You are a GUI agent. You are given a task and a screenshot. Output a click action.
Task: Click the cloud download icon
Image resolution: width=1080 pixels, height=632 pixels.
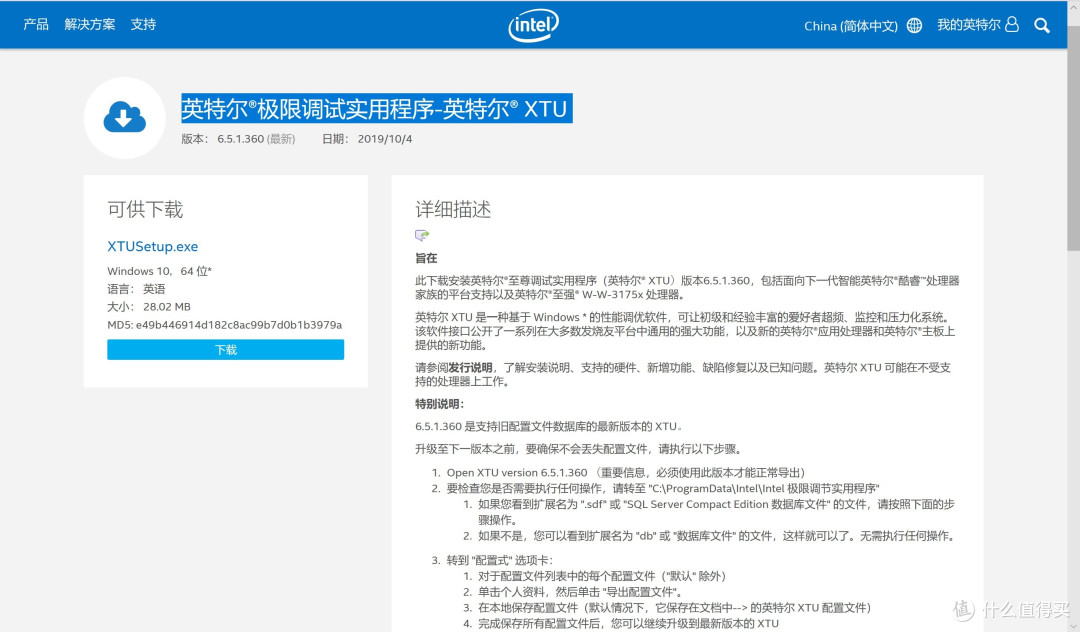(x=125, y=117)
